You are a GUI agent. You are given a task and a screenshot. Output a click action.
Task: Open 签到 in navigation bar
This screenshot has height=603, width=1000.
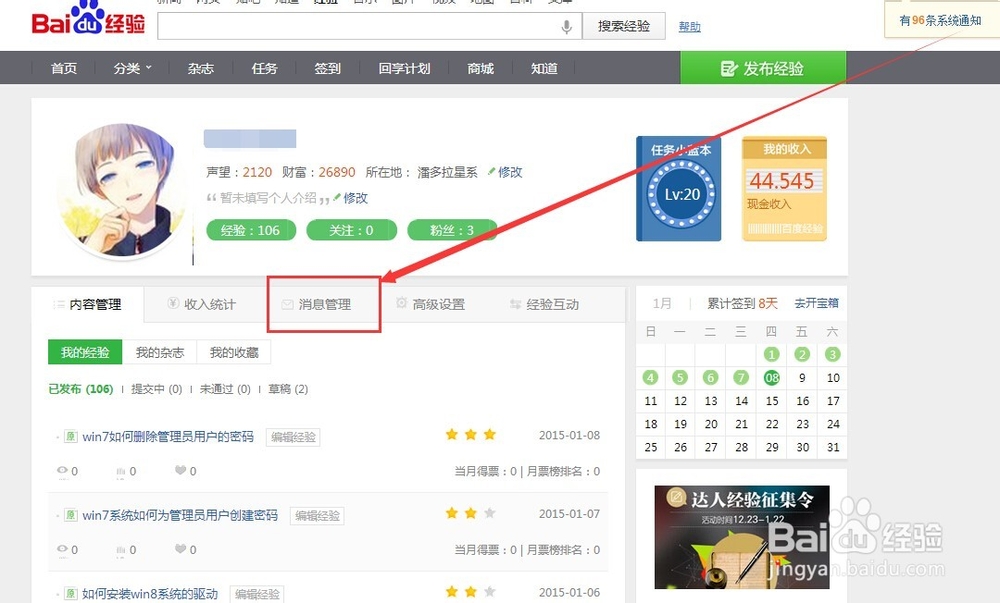click(327, 68)
